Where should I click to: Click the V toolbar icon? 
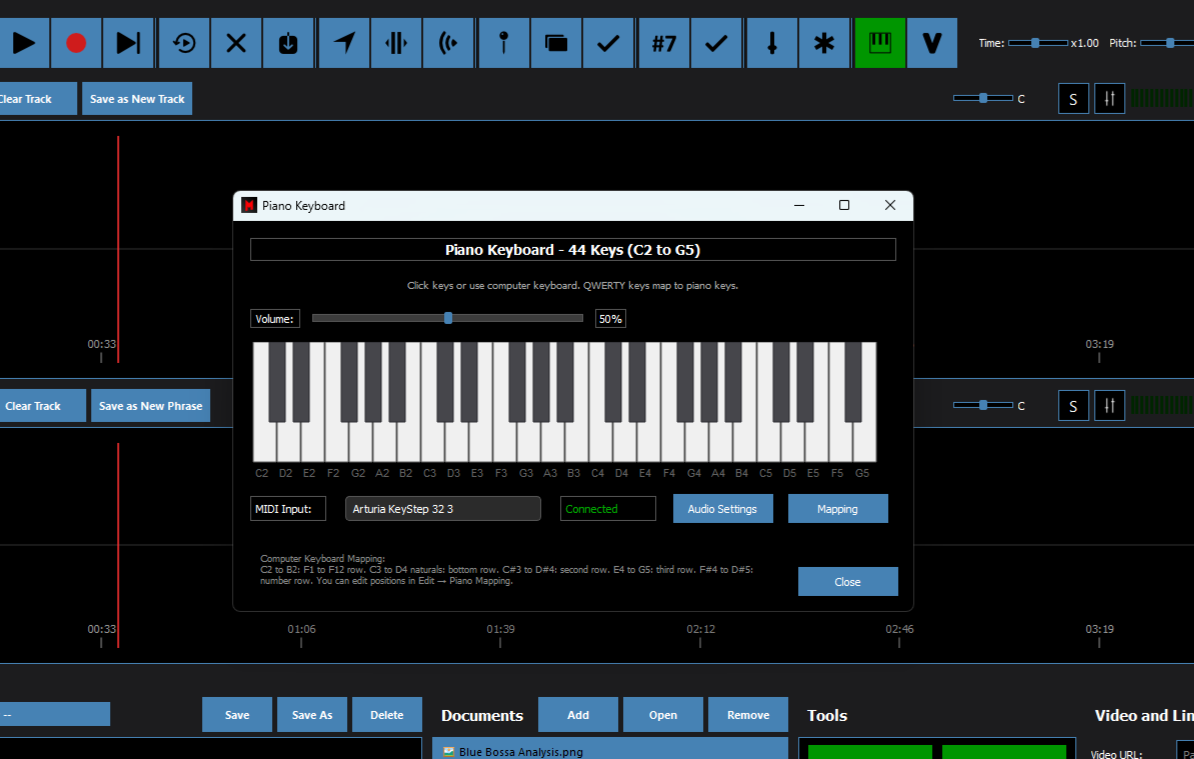(x=932, y=42)
